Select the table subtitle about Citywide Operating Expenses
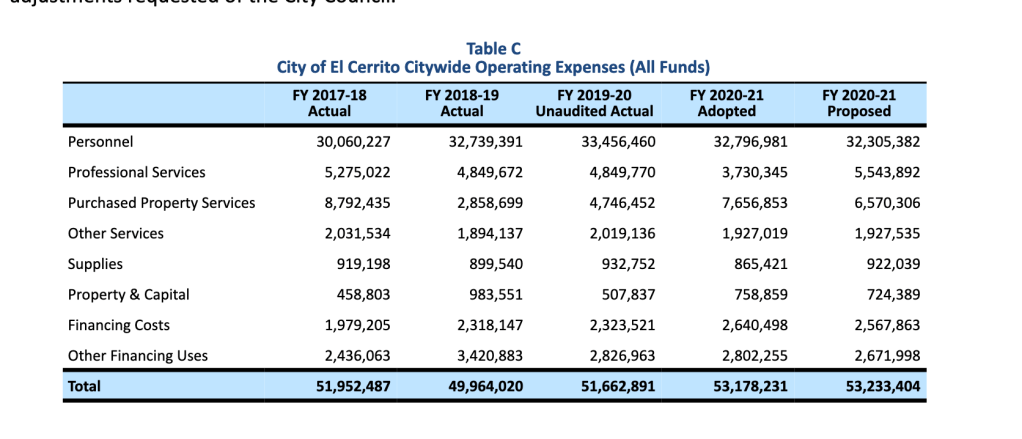 tap(493, 67)
